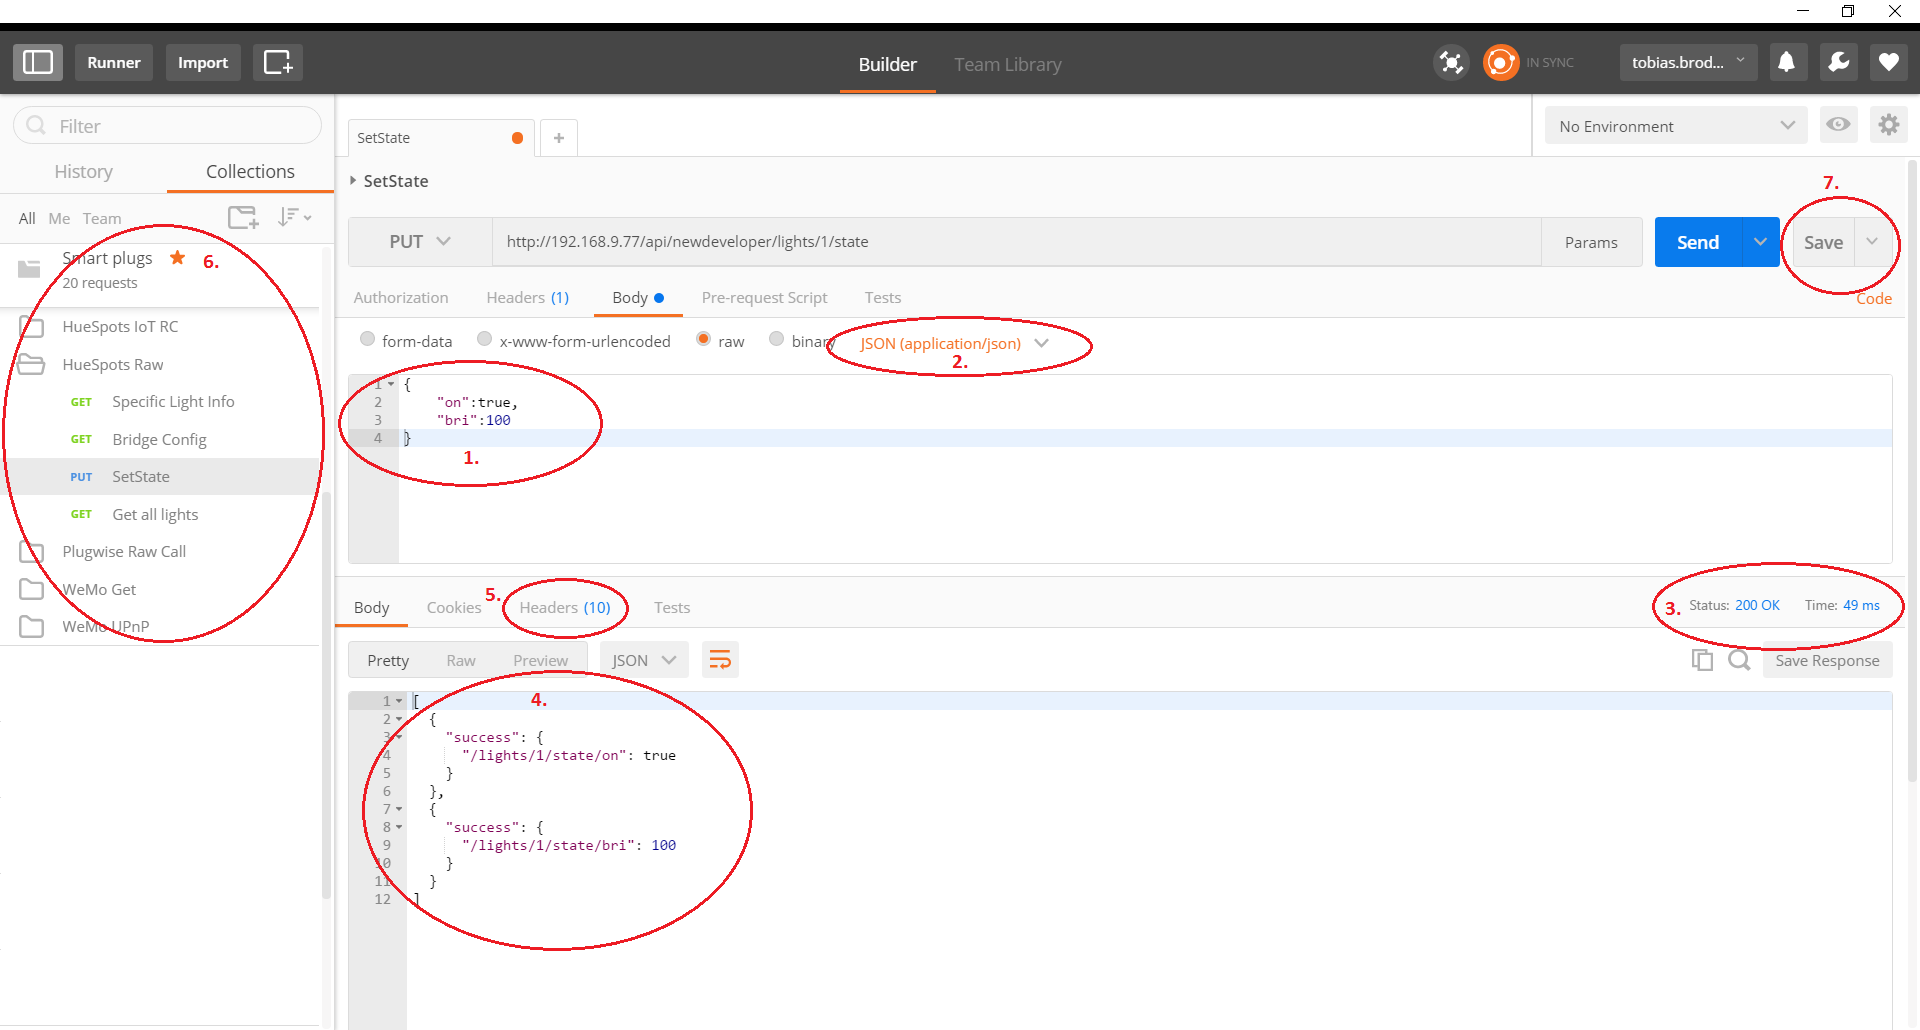This screenshot has height=1030, width=1920.
Task: Click the heart icon
Action: coord(1888,62)
